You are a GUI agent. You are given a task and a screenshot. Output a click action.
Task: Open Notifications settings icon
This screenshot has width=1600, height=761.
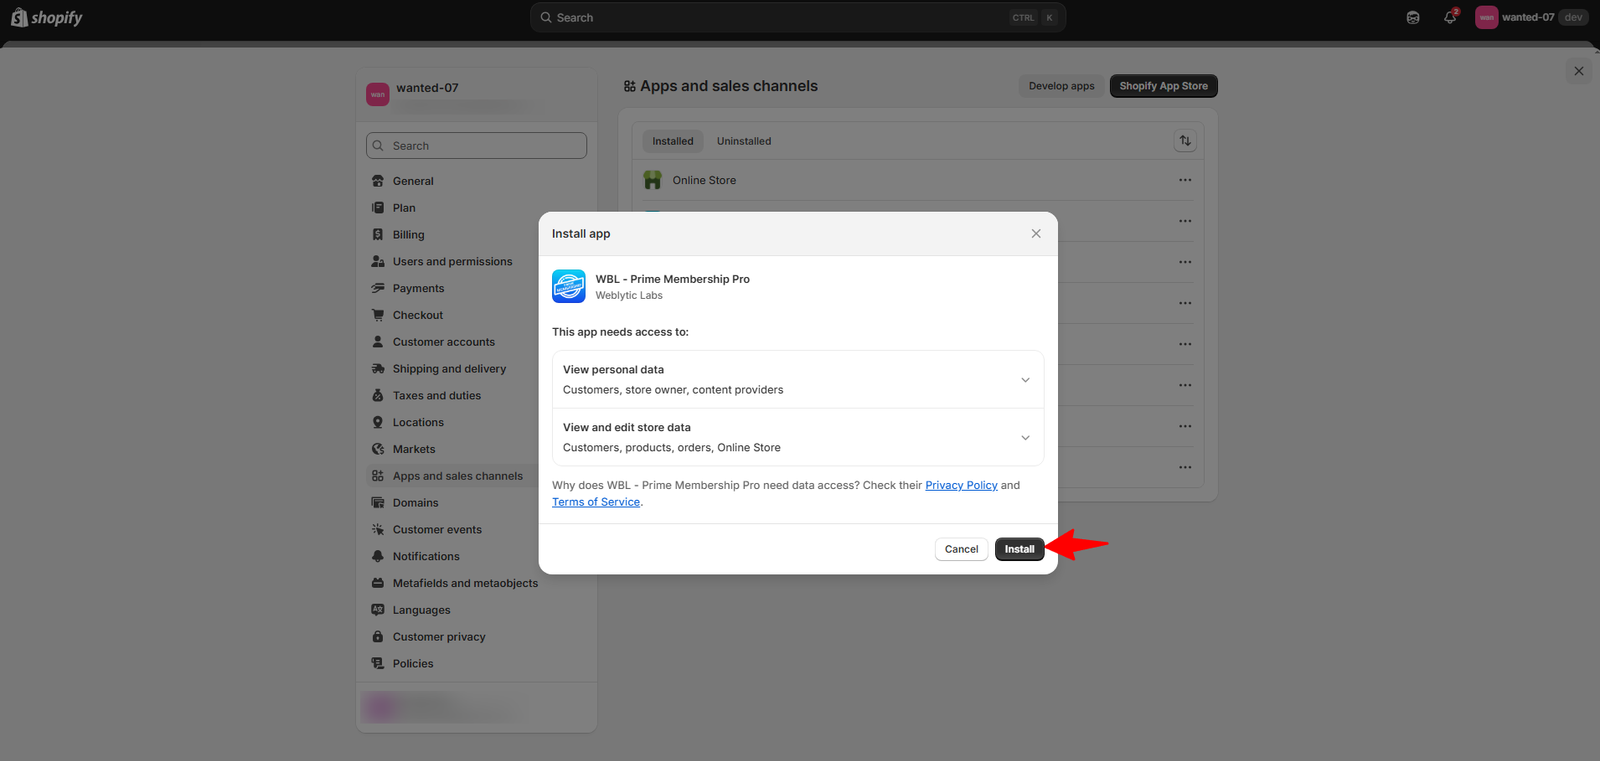click(x=378, y=556)
